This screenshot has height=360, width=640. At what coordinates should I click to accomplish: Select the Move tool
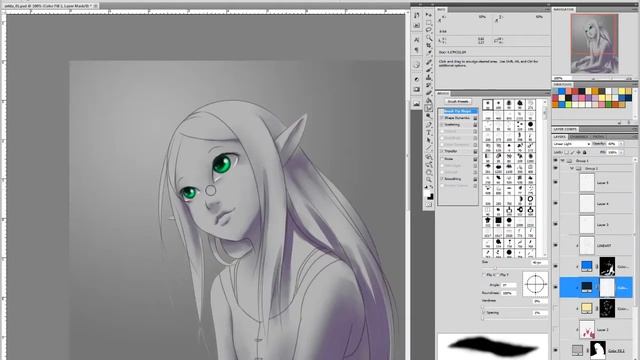click(429, 15)
